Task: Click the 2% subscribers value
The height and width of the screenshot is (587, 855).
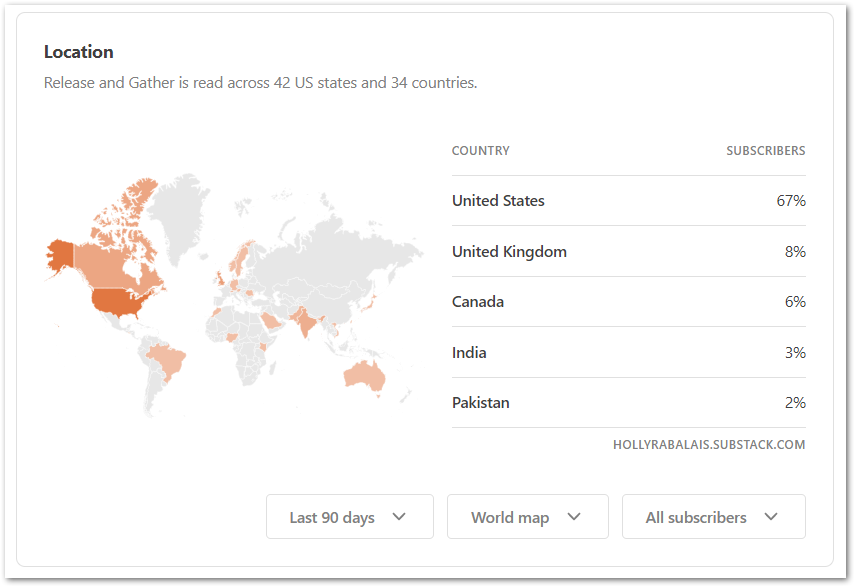Action: pos(795,403)
